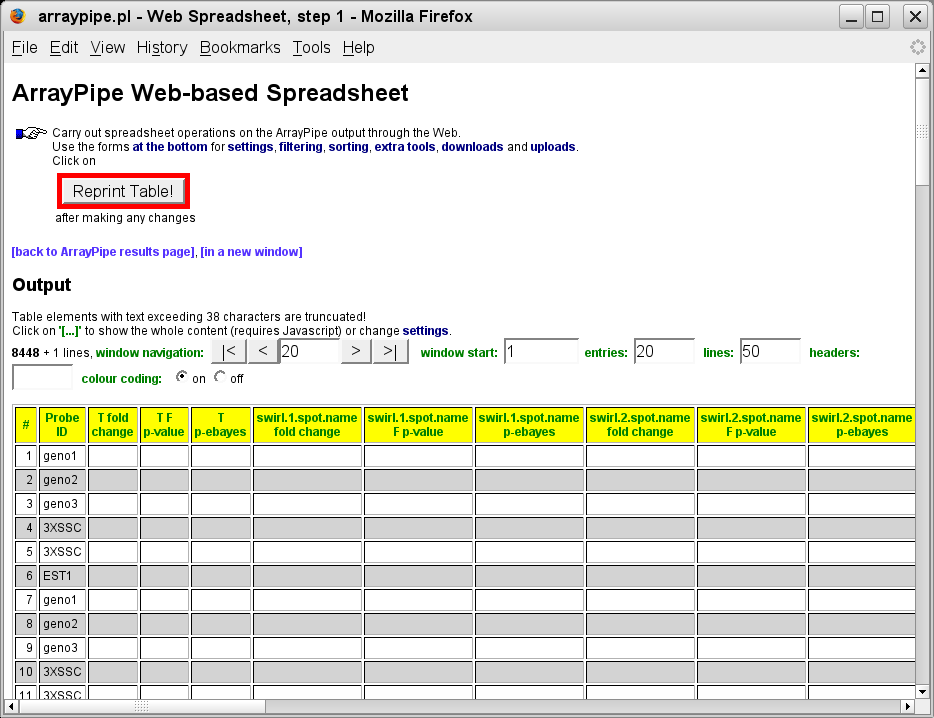
Task: Click 'geno2' cell in row 2
Action: pyautogui.click(x=62, y=480)
